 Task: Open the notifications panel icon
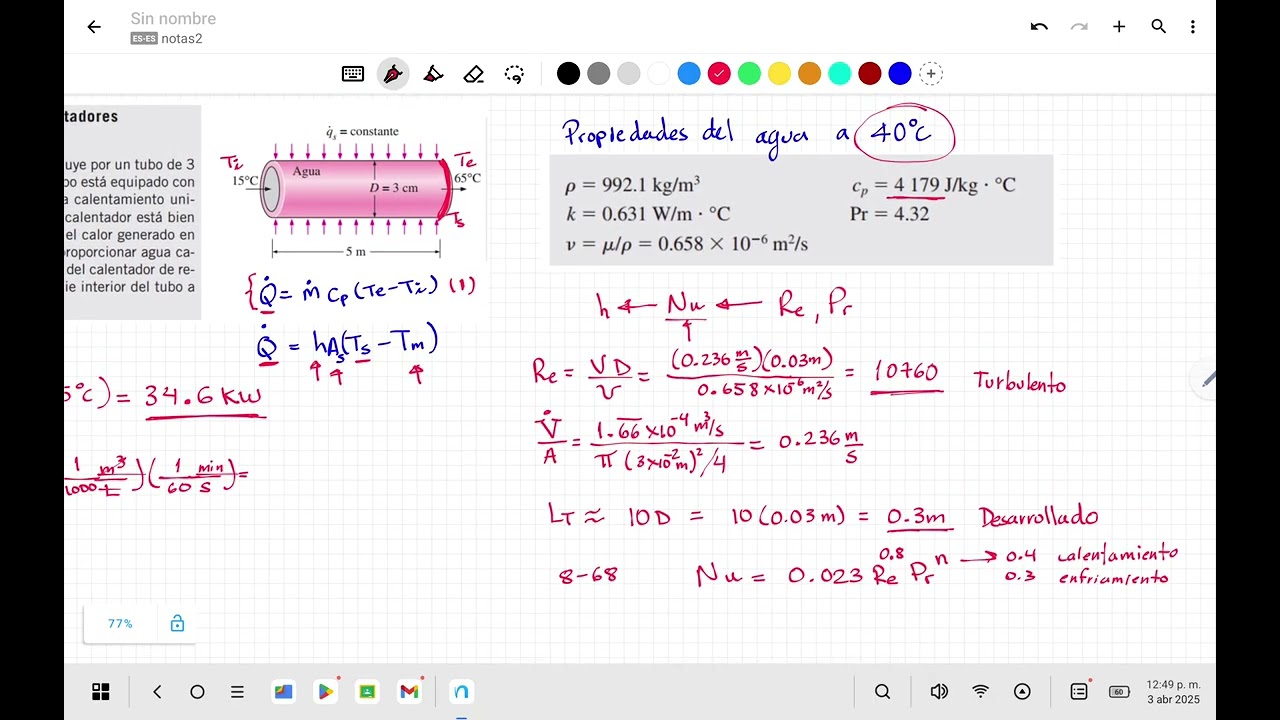(x=1079, y=692)
